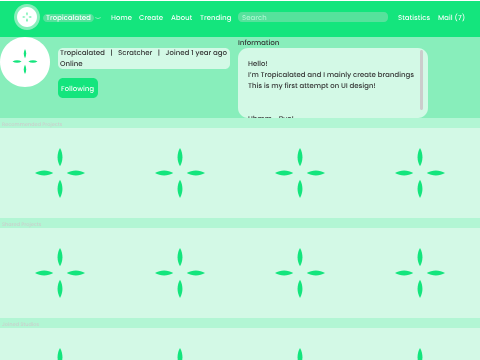This screenshot has width=480, height=360.
Task: Click the "Recommended Projects" section label
Action: 32,124
